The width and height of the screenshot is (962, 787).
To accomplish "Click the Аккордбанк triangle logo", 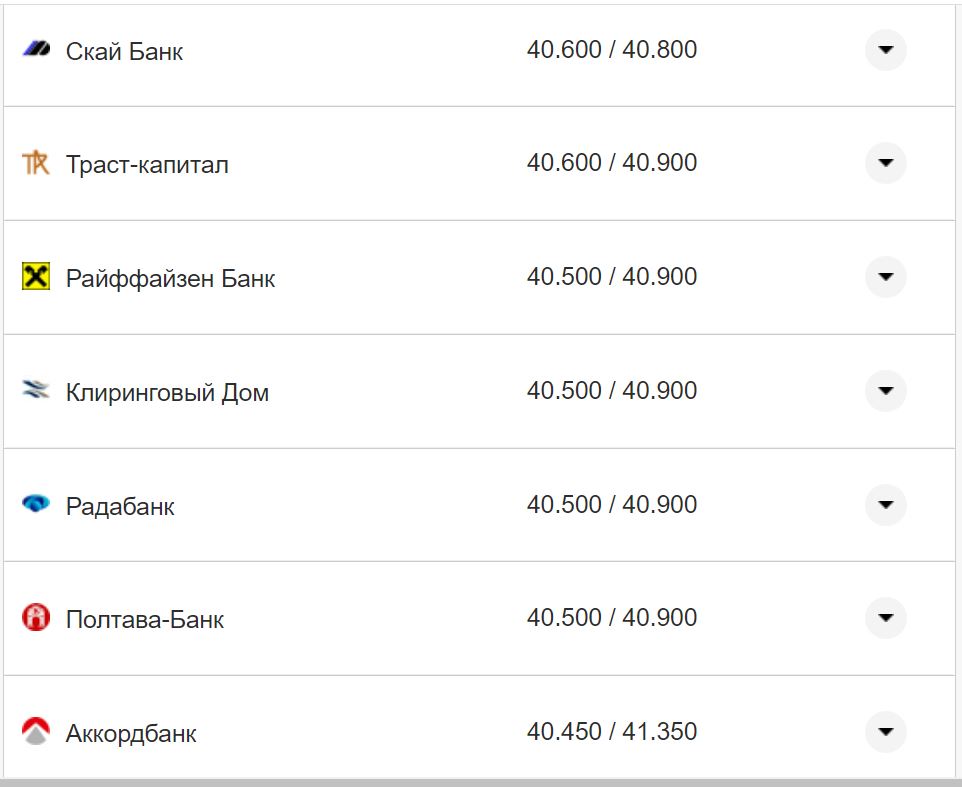I will click(x=36, y=732).
